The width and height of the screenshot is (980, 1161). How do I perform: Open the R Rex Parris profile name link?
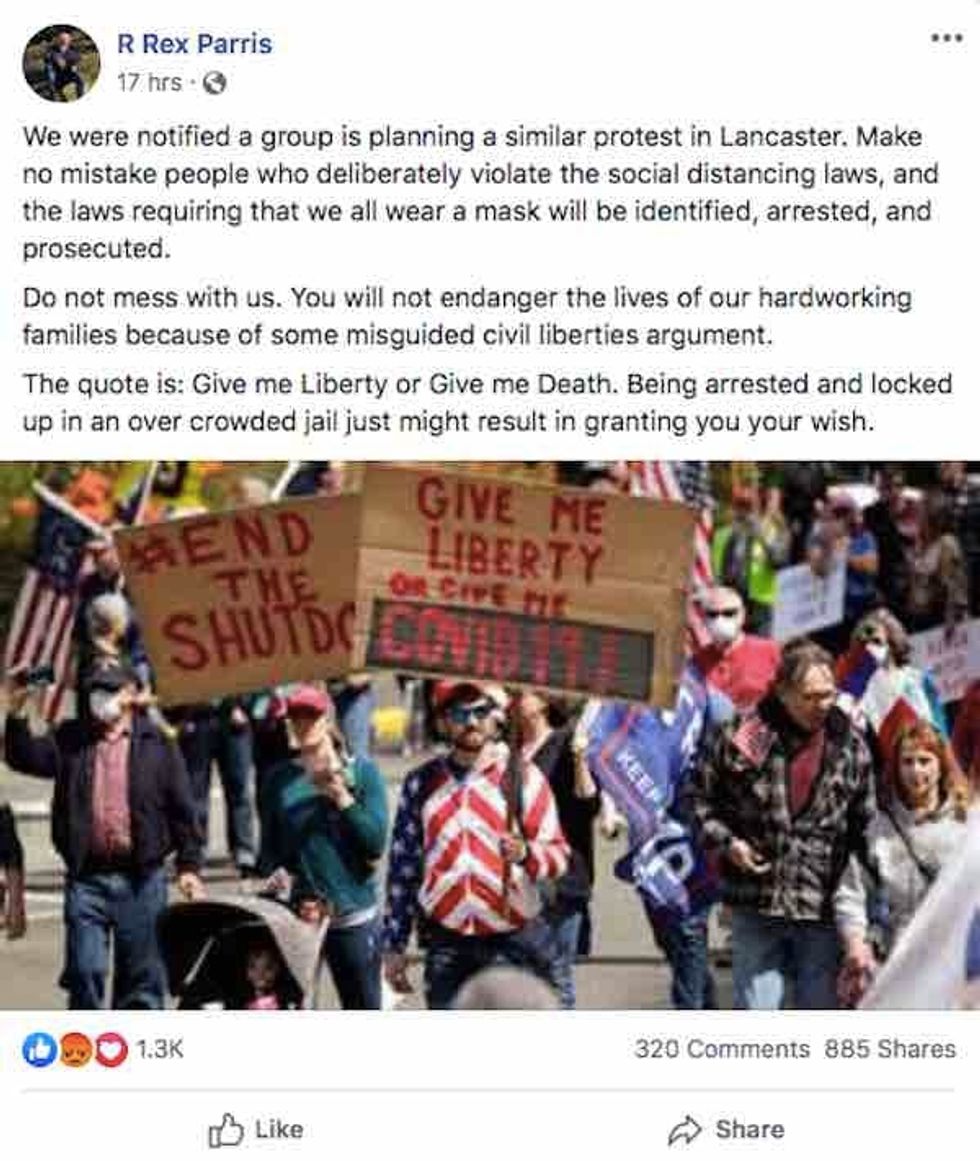(x=195, y=44)
